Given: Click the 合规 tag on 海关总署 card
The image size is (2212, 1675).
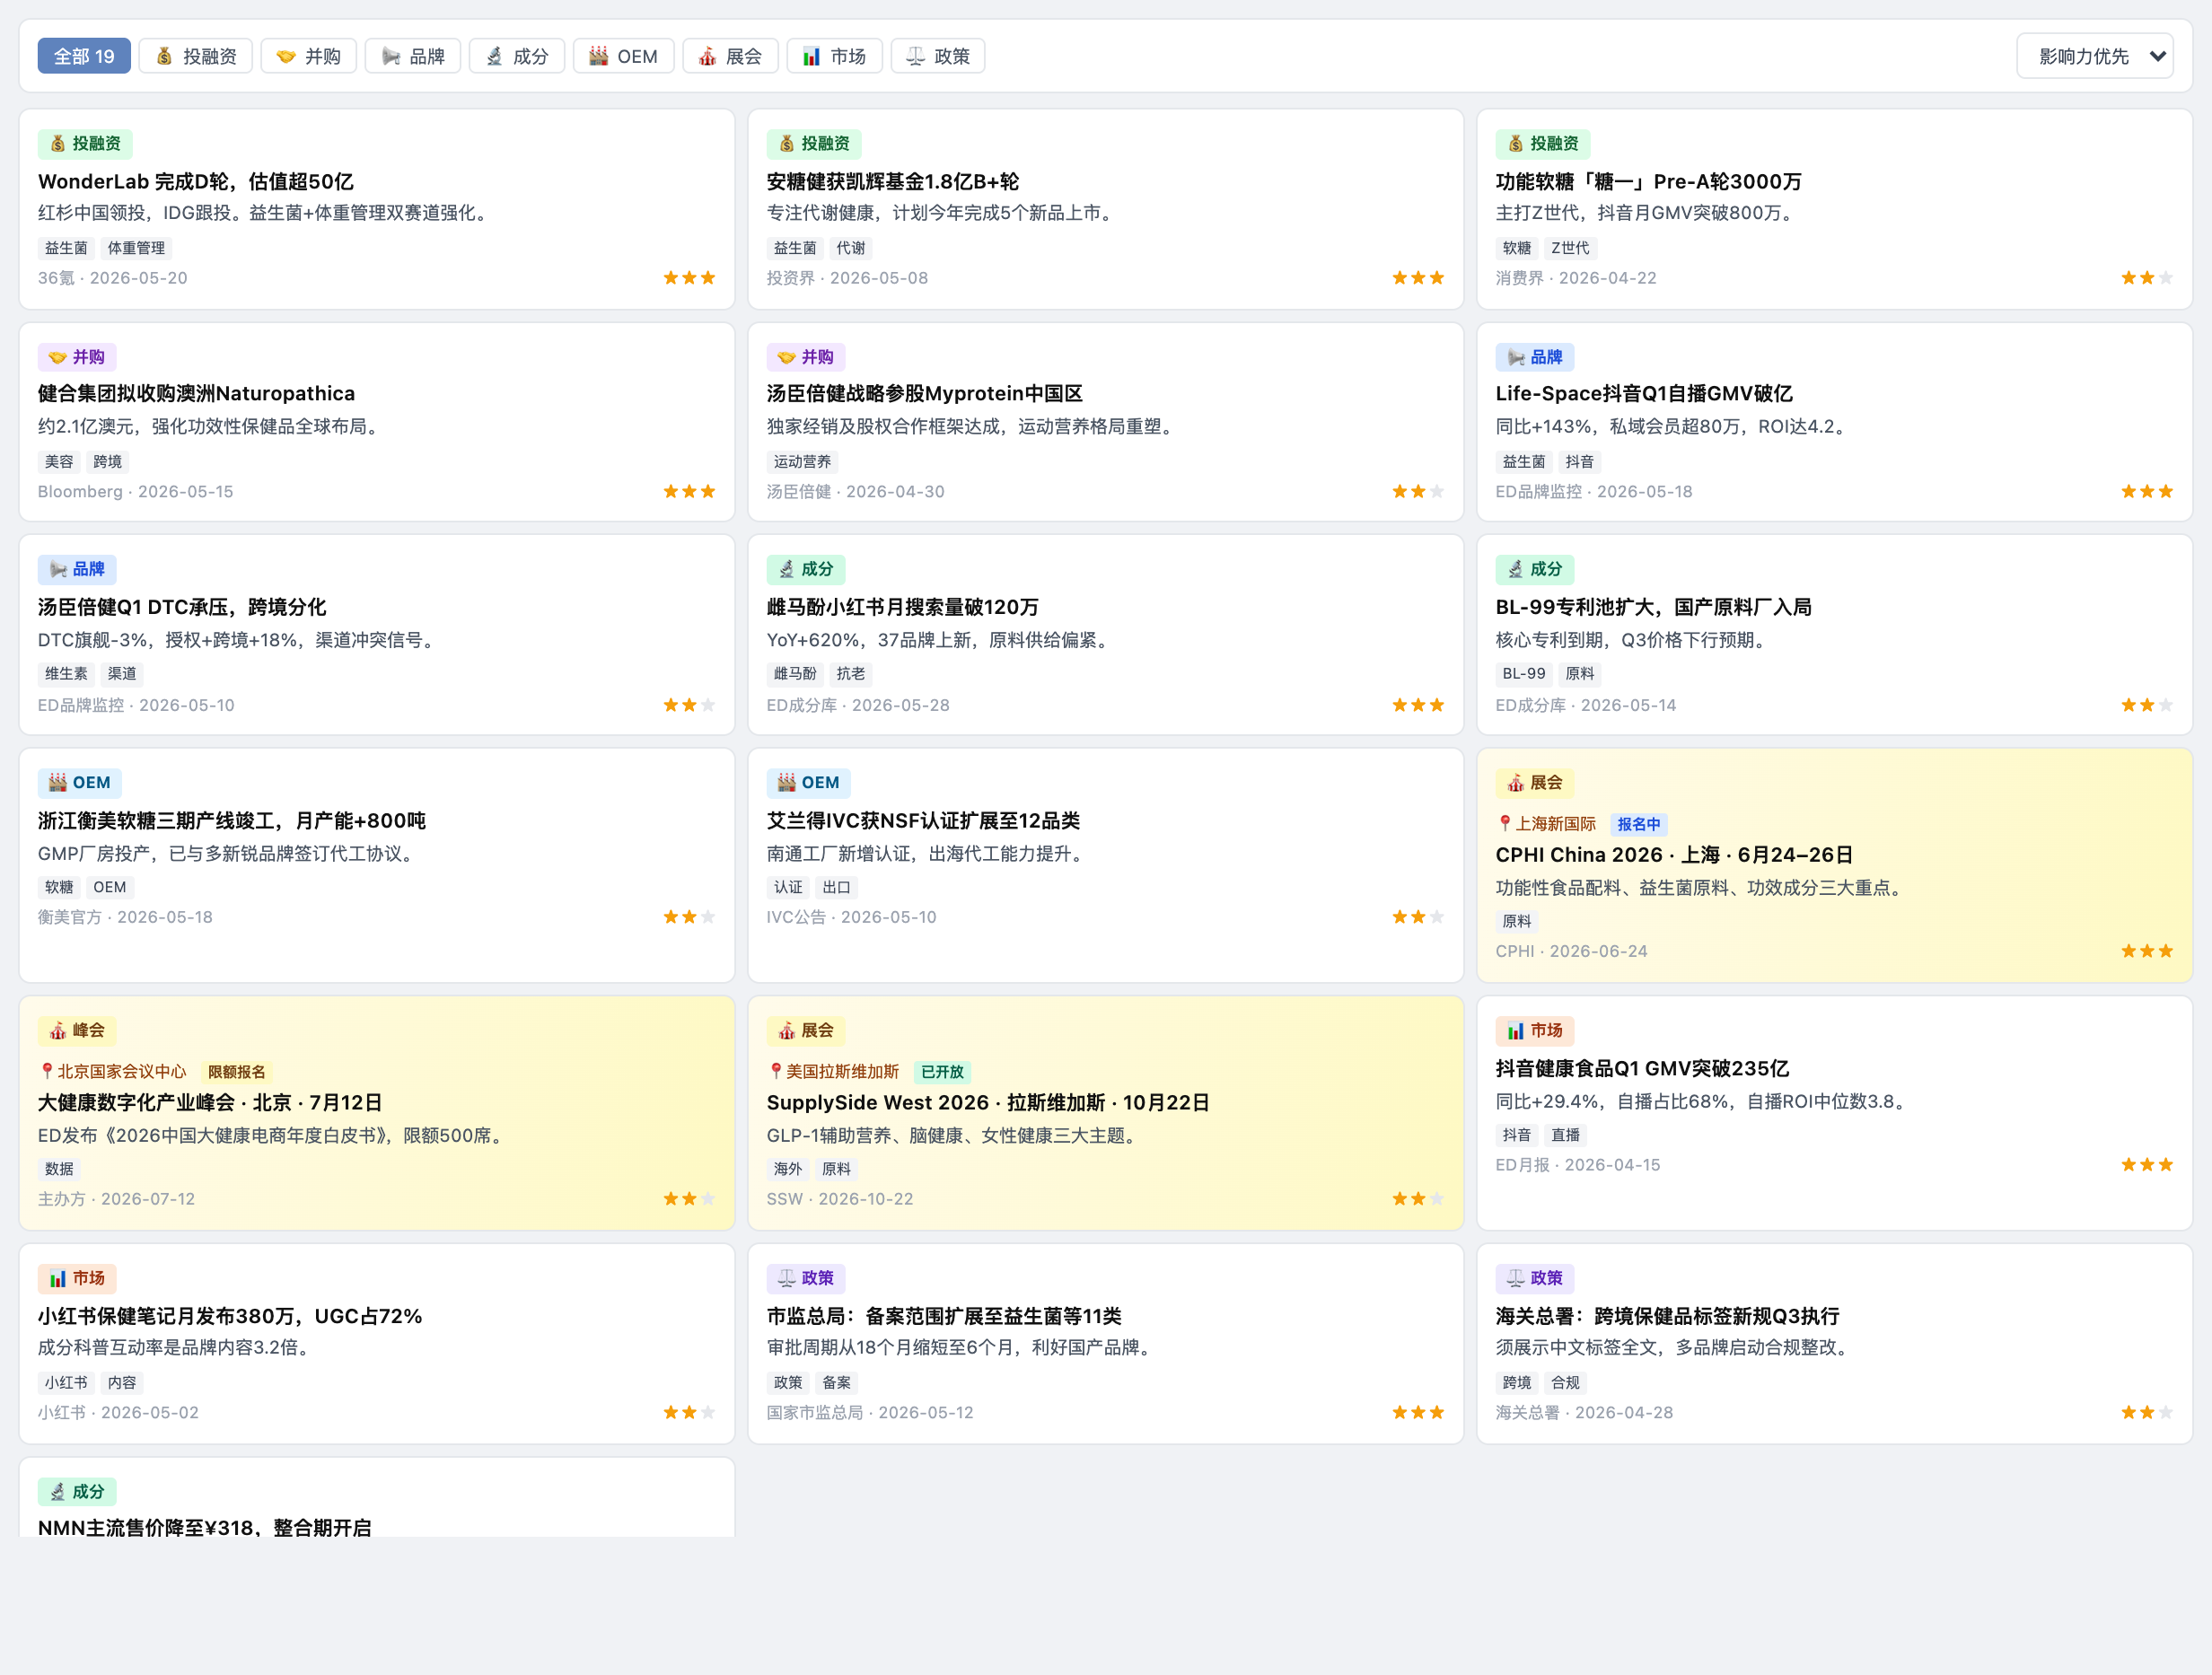Looking at the screenshot, I should [1565, 1383].
